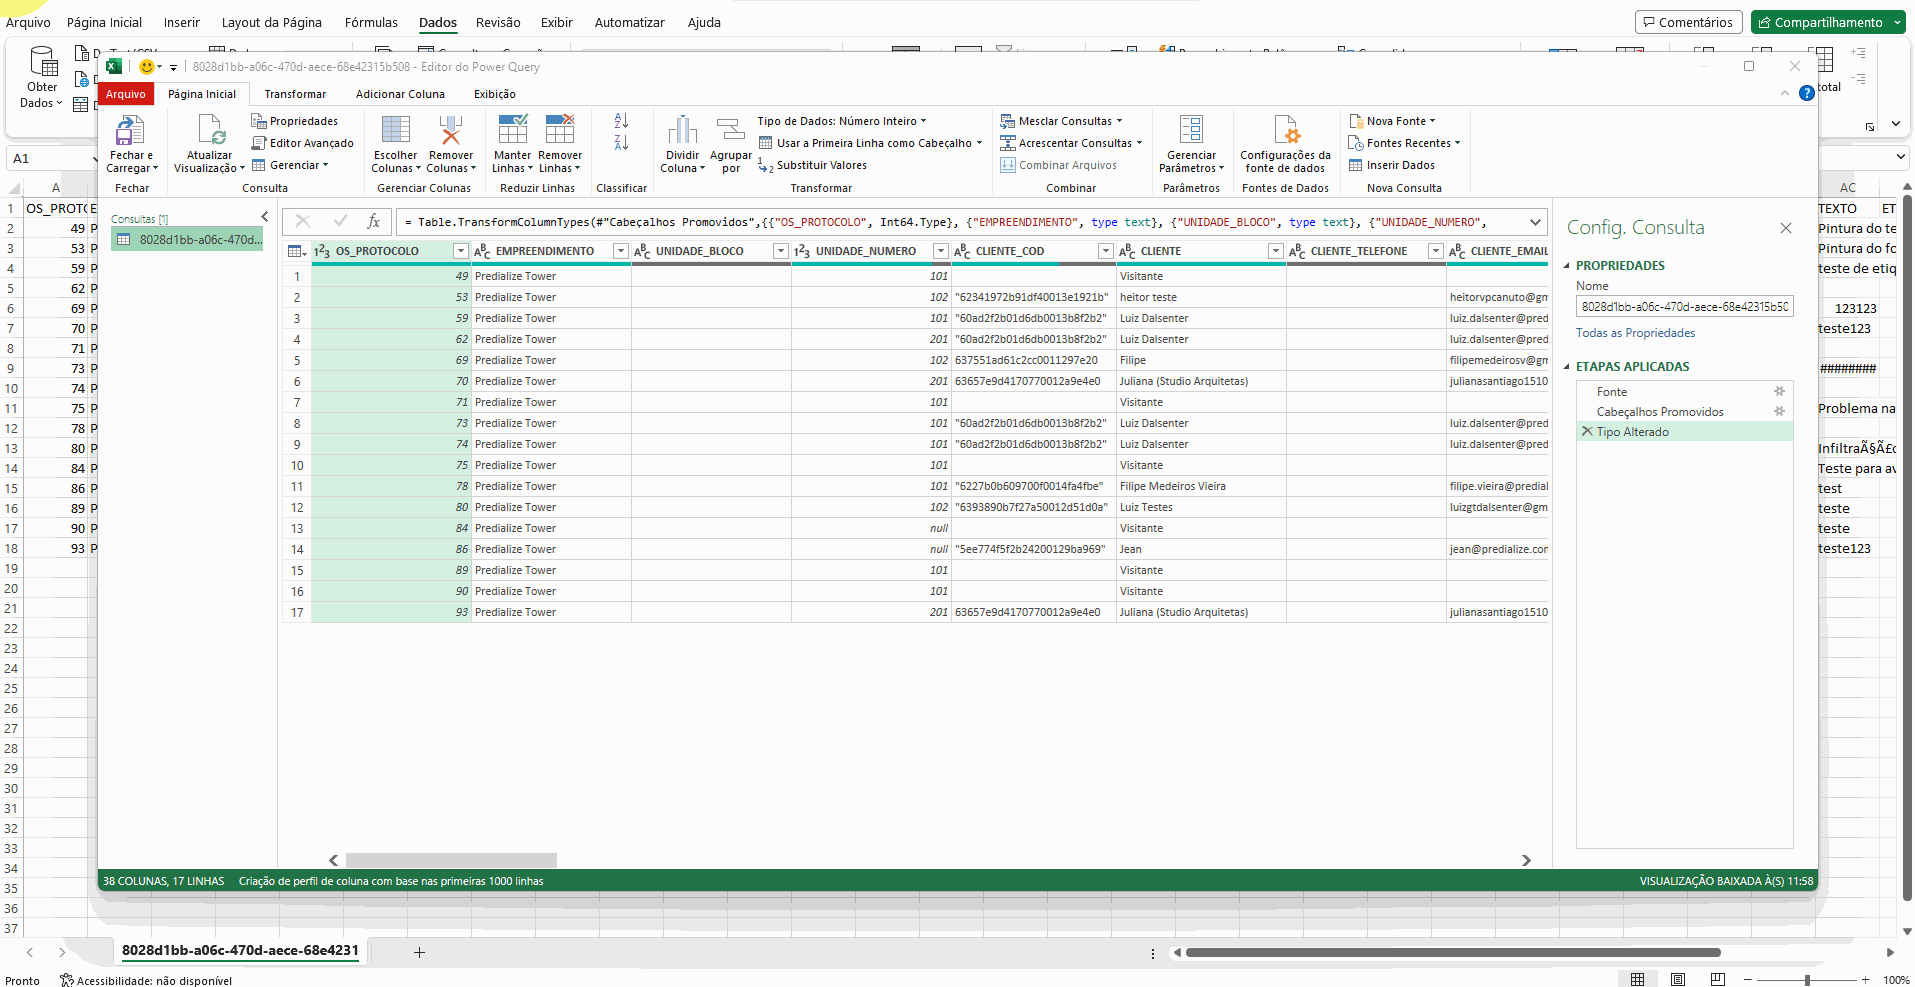Open the Adicionar Coluna tab

(x=400, y=94)
